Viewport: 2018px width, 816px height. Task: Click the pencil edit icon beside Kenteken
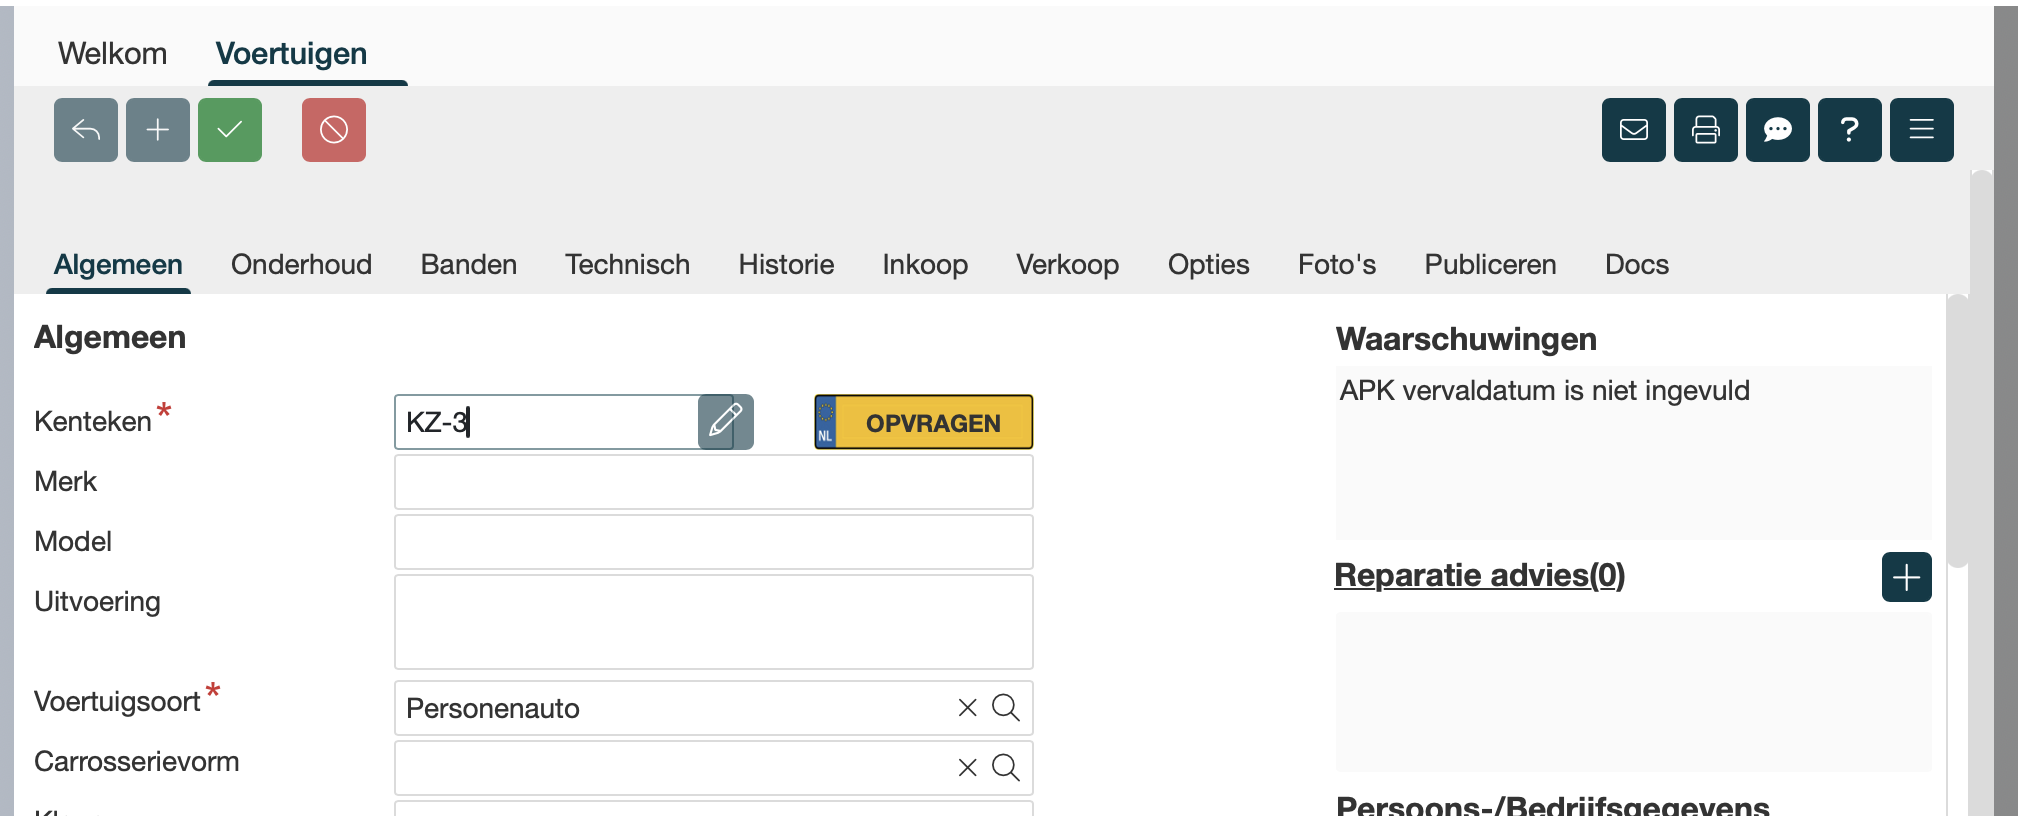tap(725, 422)
